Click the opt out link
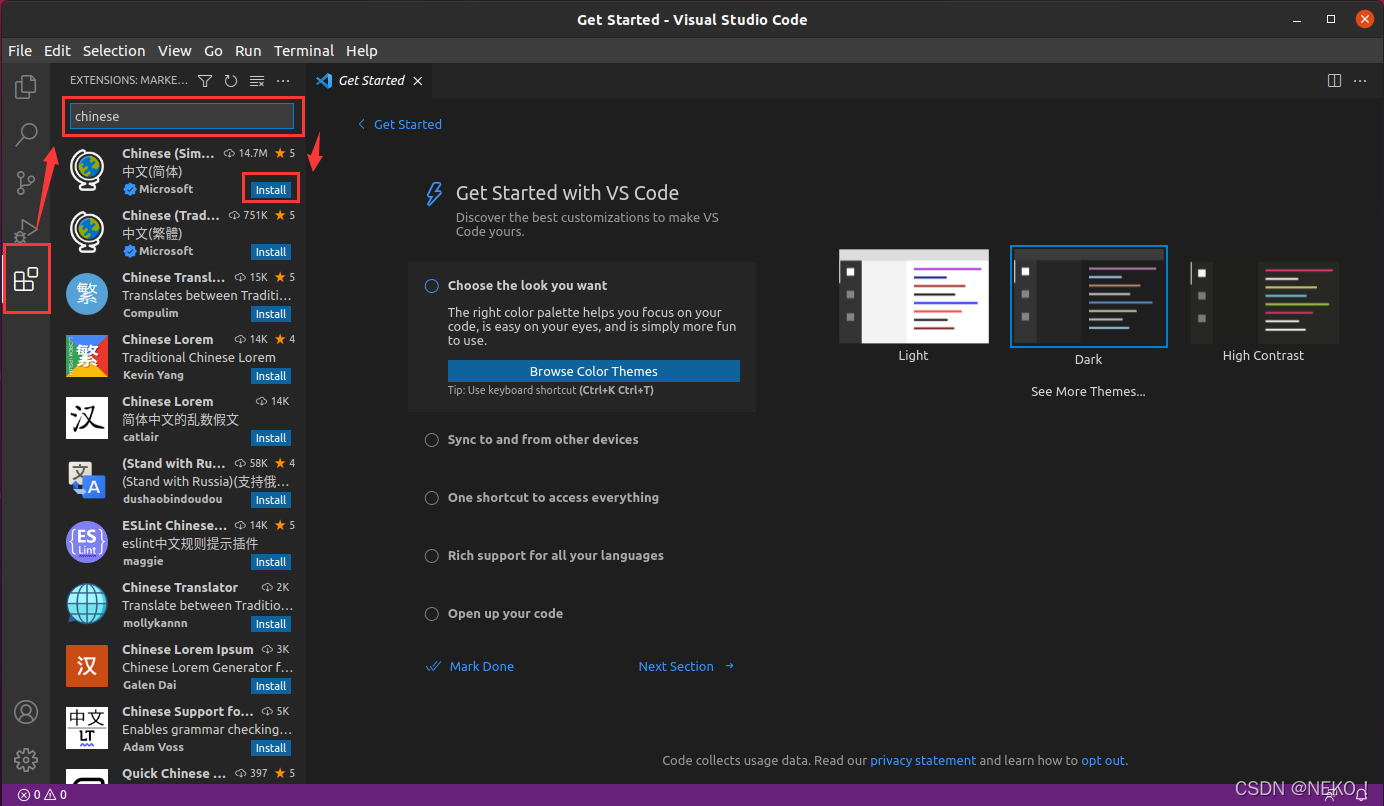This screenshot has height=806, width=1384. pyautogui.click(x=1103, y=761)
